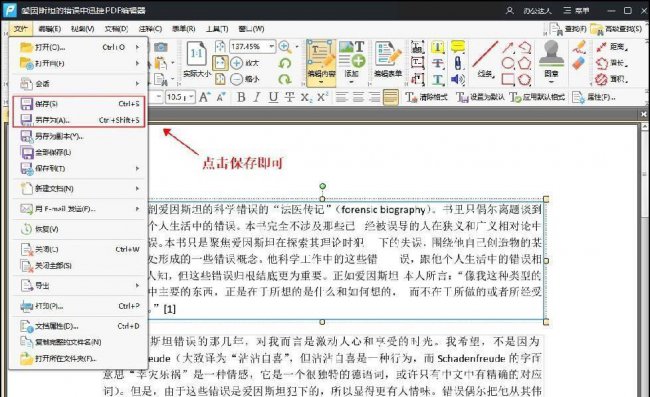
Task: Expand the Save to (T) submenu arrow
Action: click(x=137, y=168)
